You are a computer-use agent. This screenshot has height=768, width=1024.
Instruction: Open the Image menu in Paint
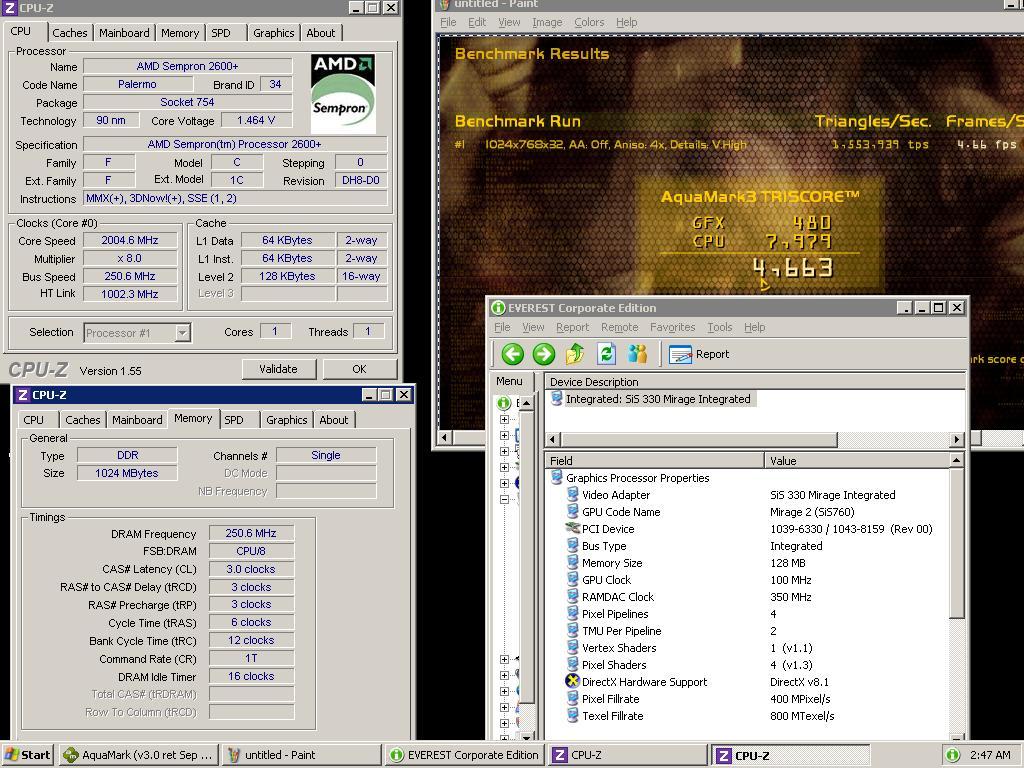tap(547, 22)
